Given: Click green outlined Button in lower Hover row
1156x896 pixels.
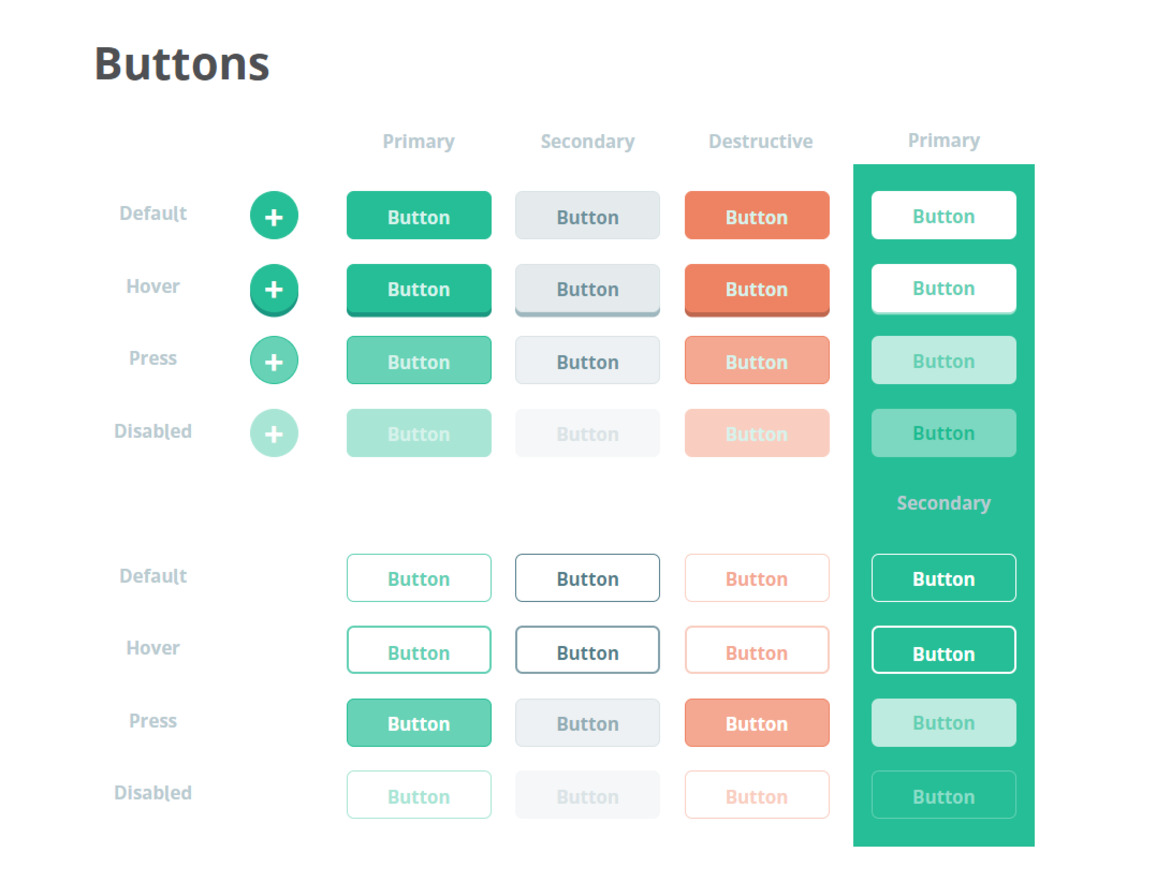Looking at the screenshot, I should coord(419,650).
